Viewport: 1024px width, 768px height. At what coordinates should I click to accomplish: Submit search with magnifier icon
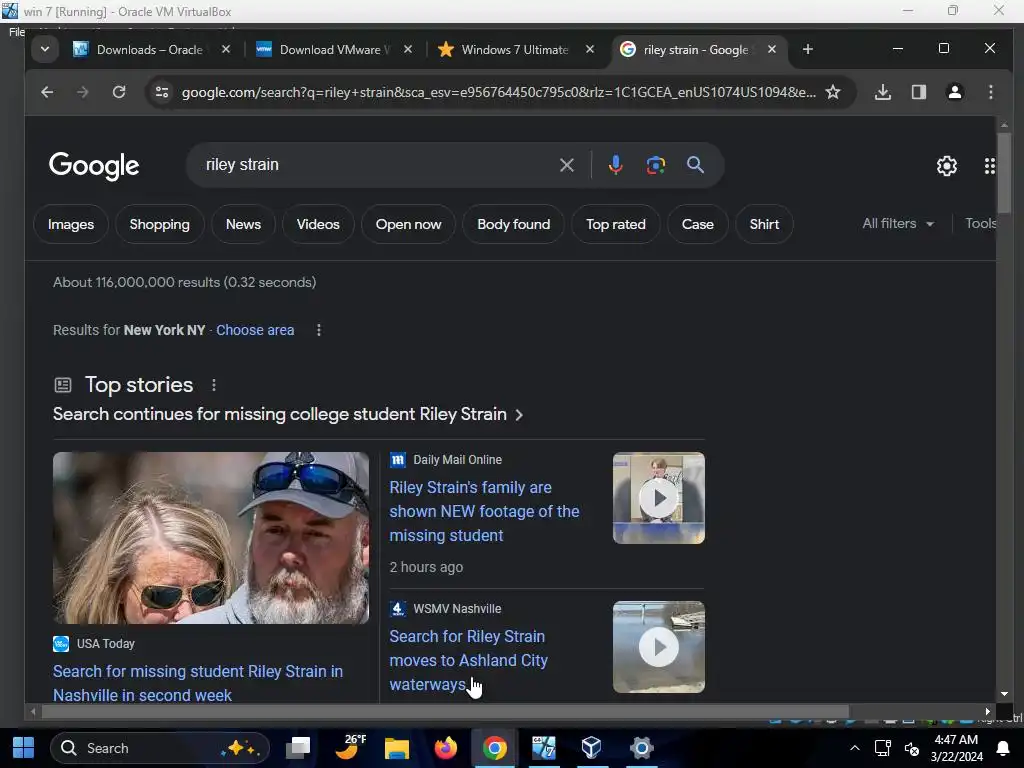696,165
